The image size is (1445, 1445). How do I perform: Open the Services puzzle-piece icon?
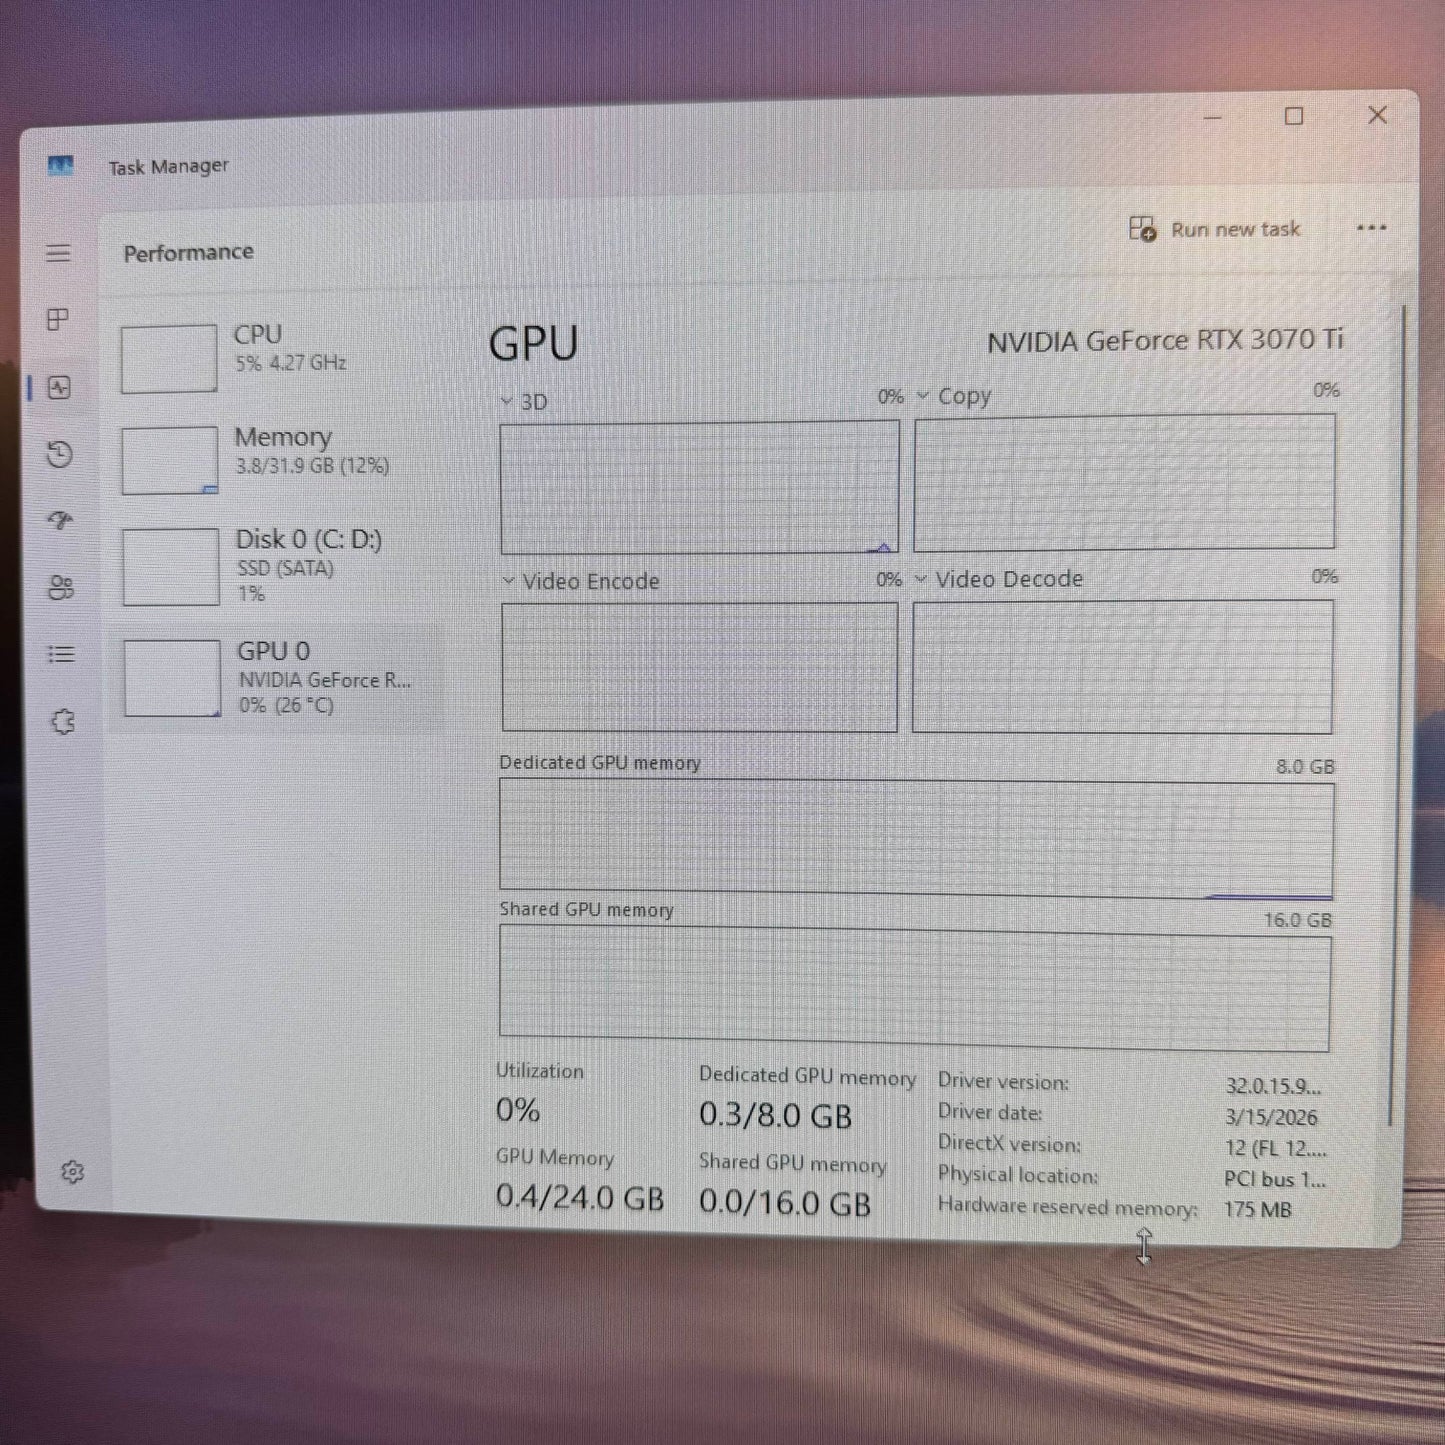63,721
